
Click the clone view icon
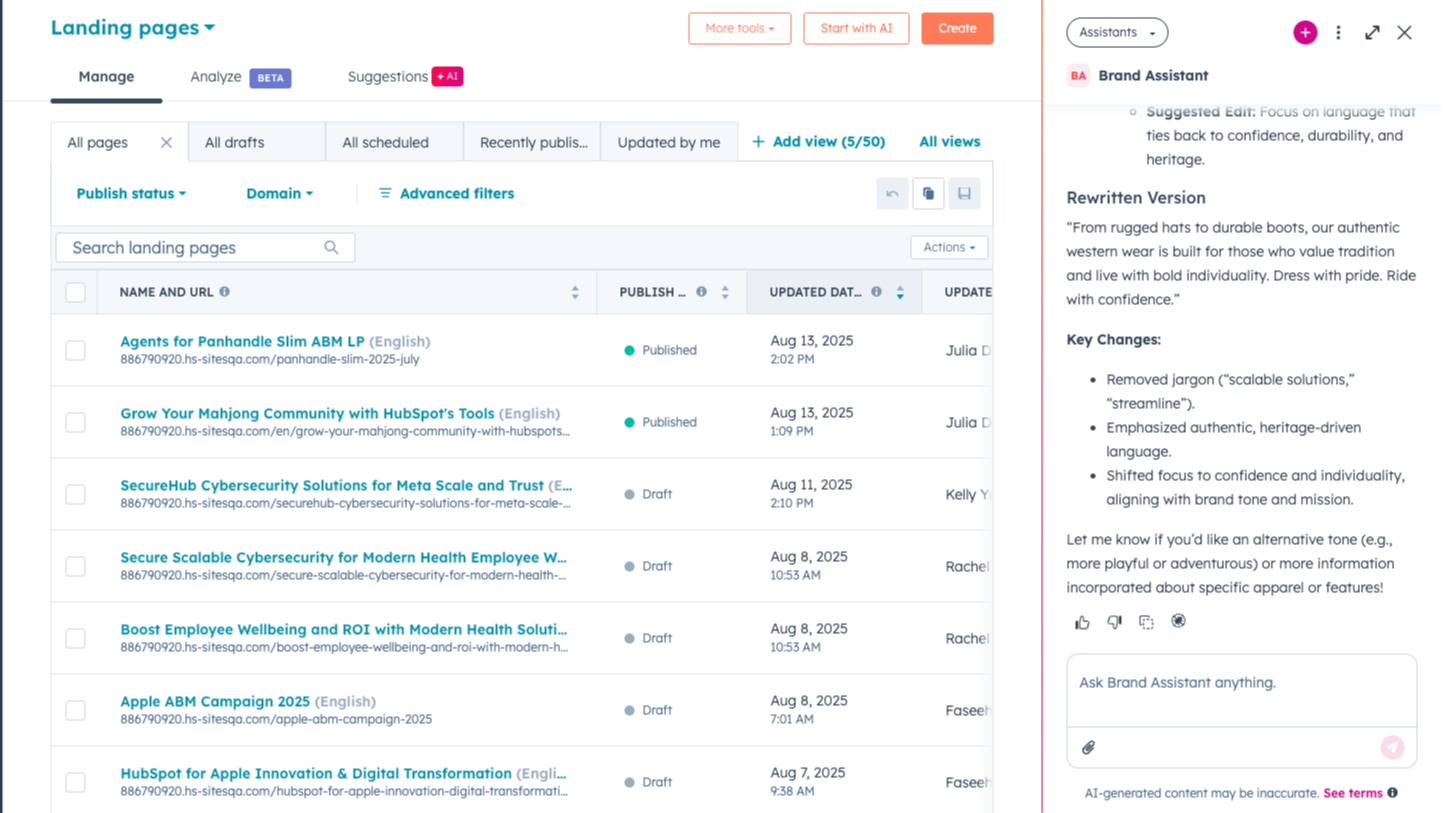(x=928, y=193)
